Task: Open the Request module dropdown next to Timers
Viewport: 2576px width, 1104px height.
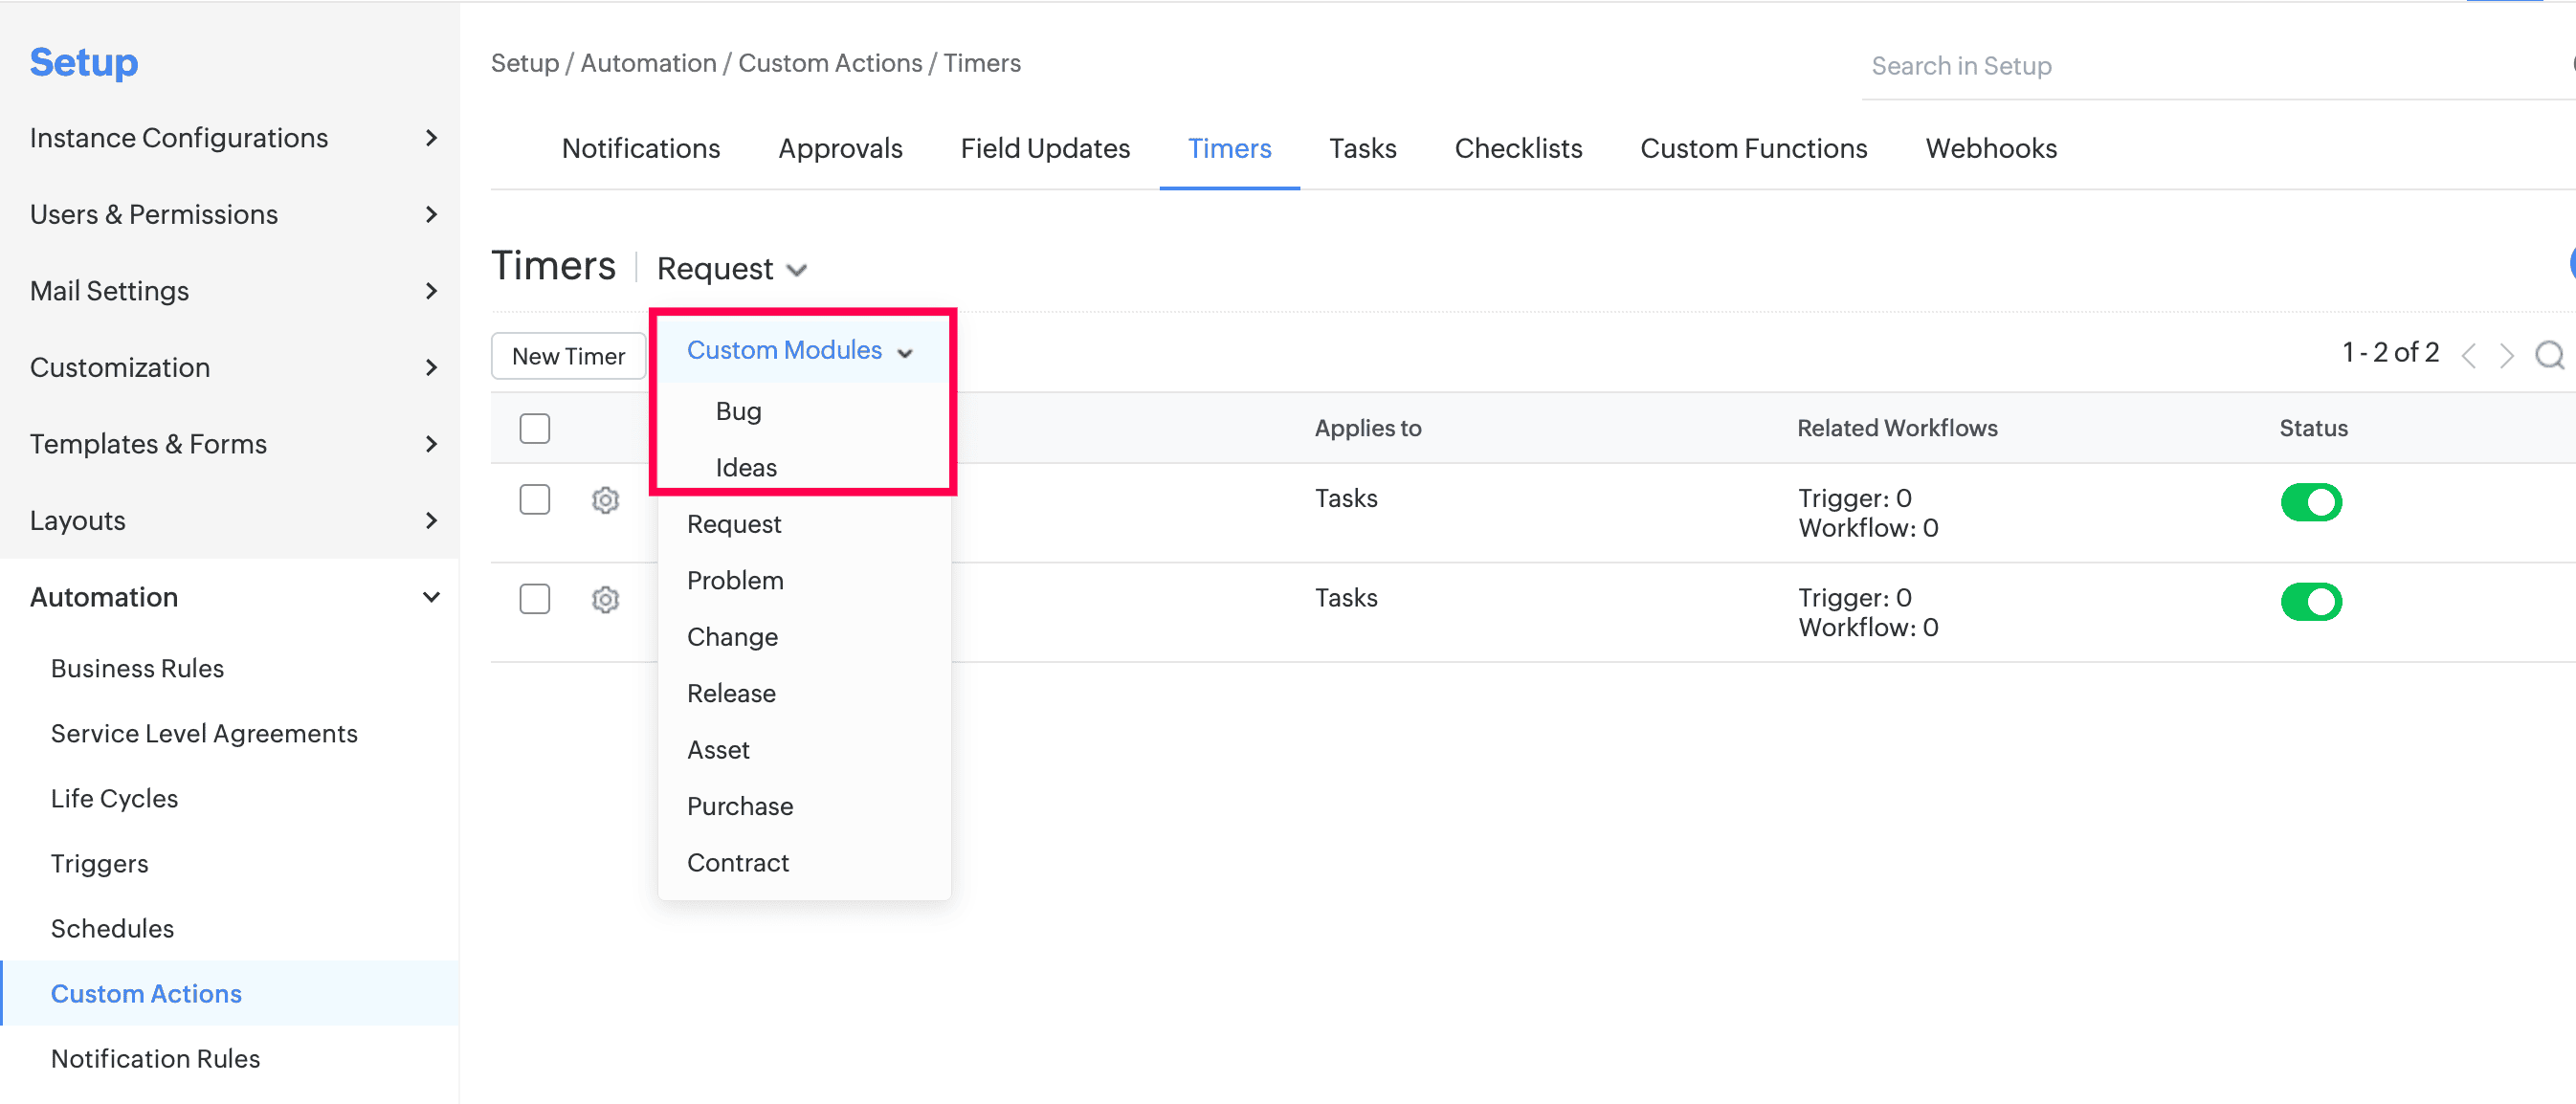Action: [731, 268]
